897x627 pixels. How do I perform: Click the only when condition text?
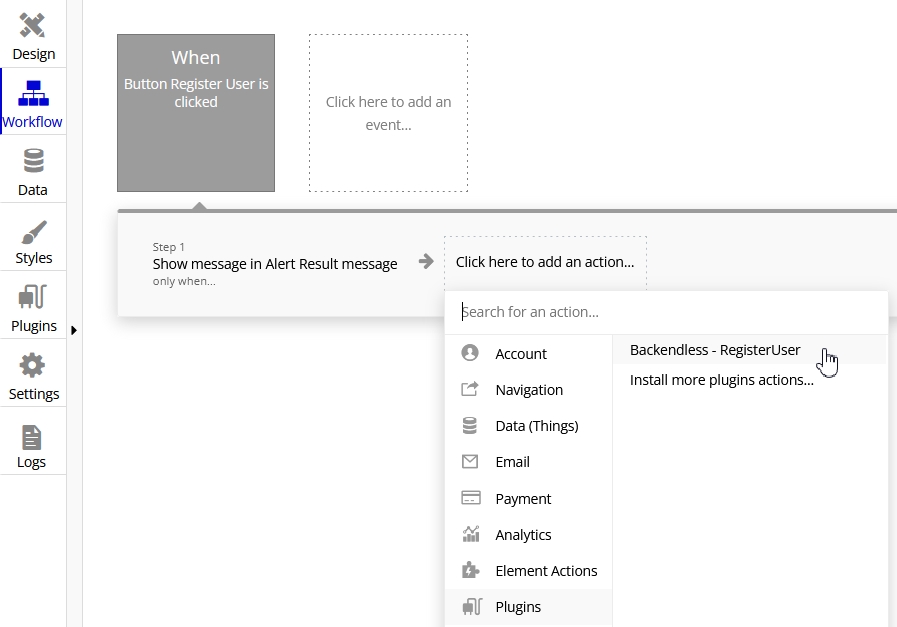point(184,281)
